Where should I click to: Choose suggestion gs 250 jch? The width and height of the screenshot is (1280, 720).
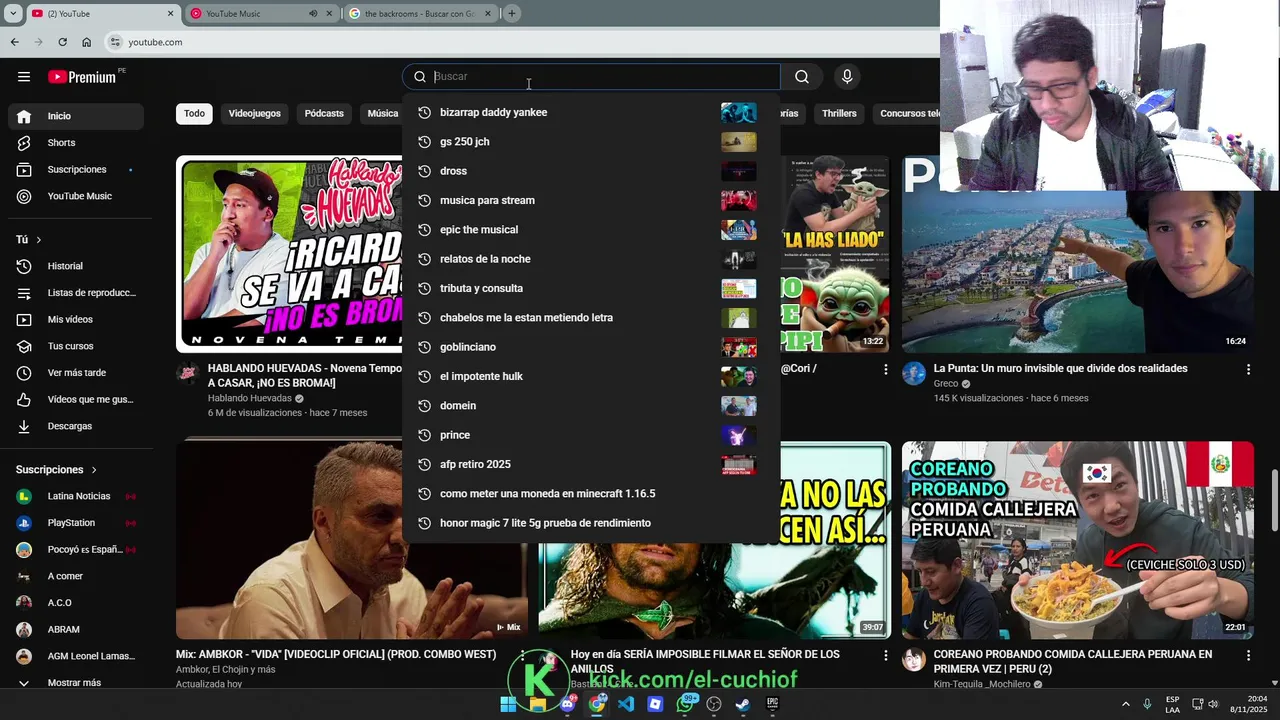pos(591,142)
